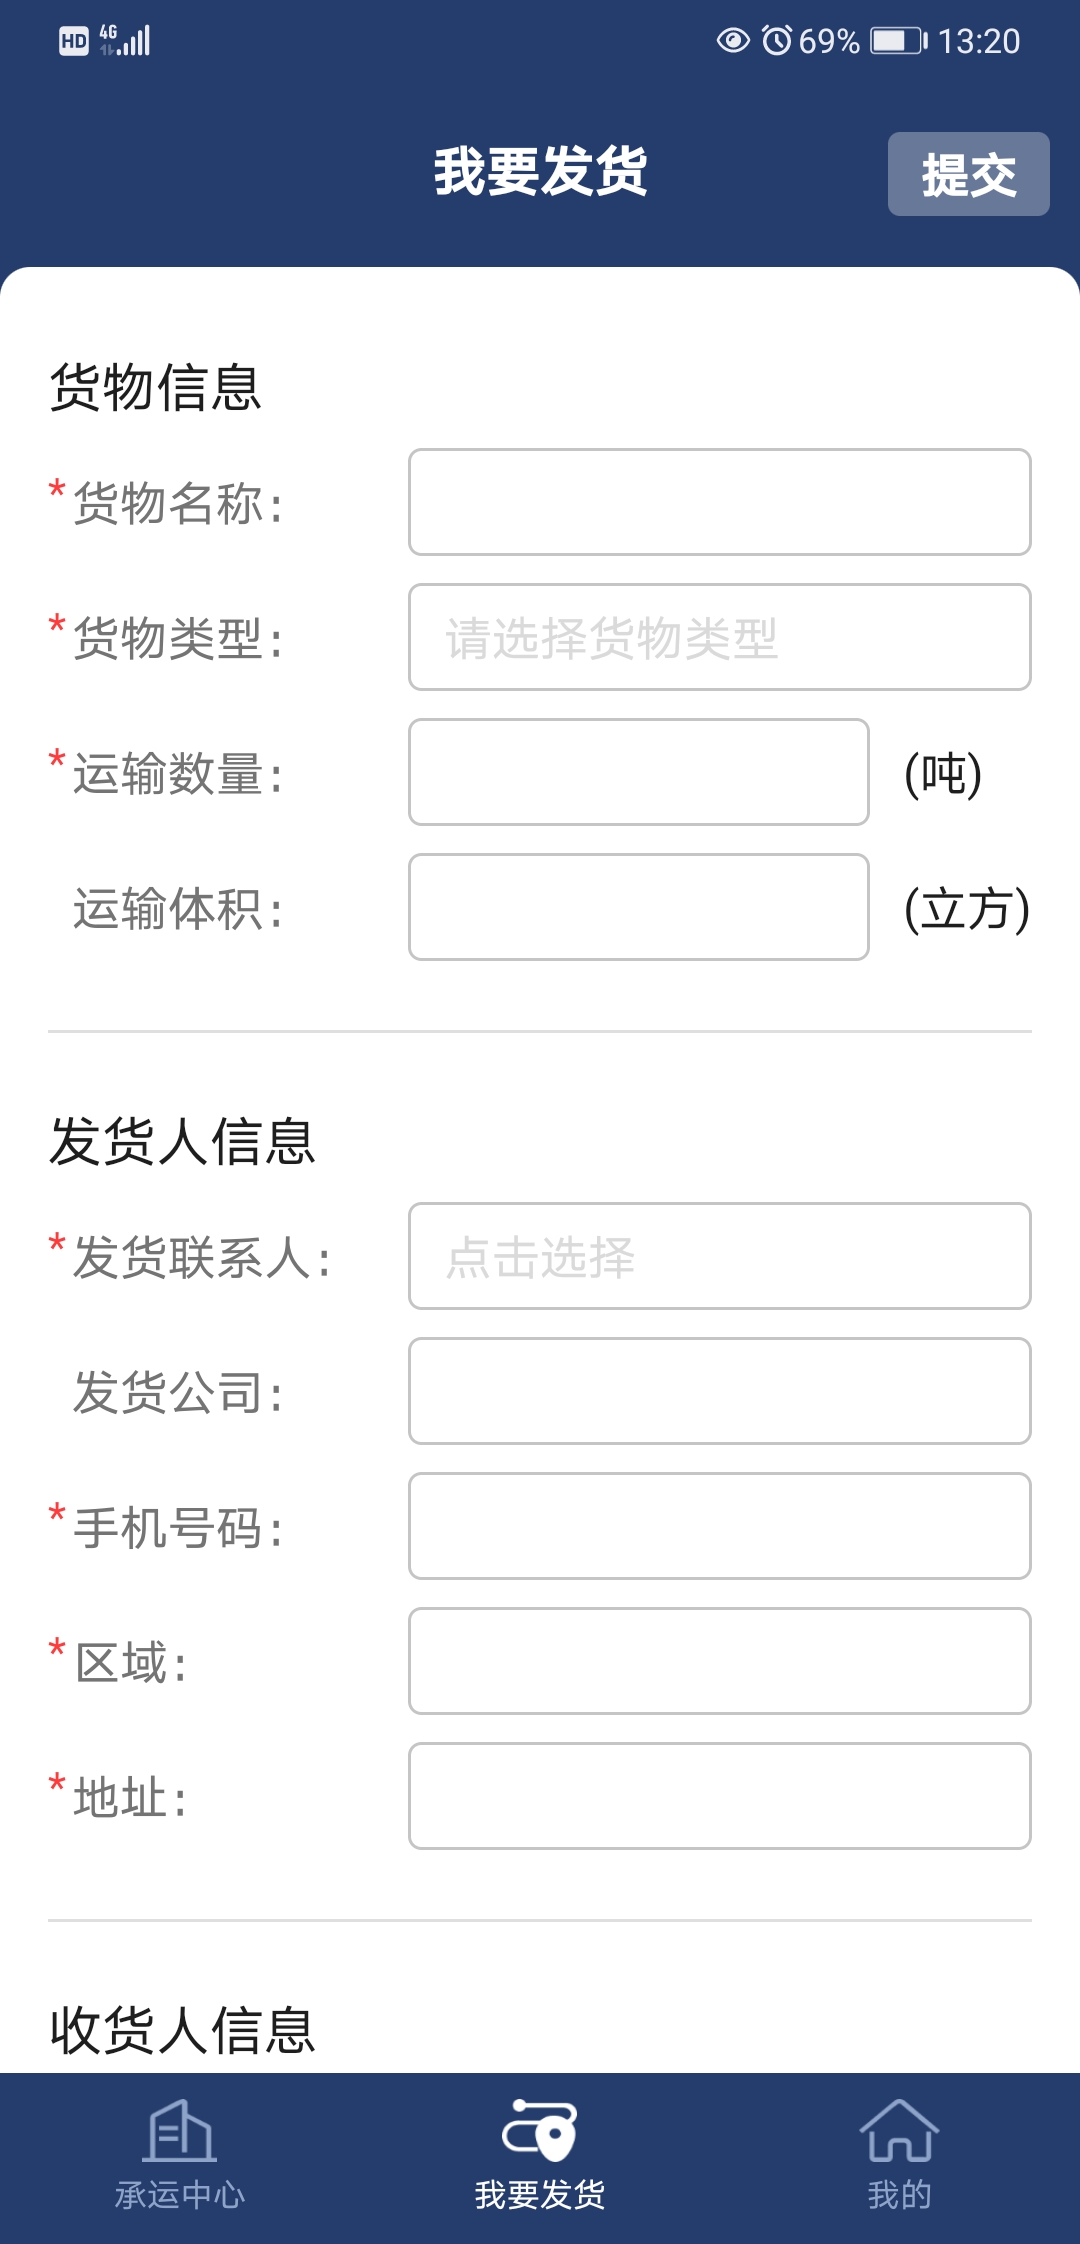This screenshot has height=2244, width=1080.
Task: Tap the battery status icon
Action: tap(898, 40)
